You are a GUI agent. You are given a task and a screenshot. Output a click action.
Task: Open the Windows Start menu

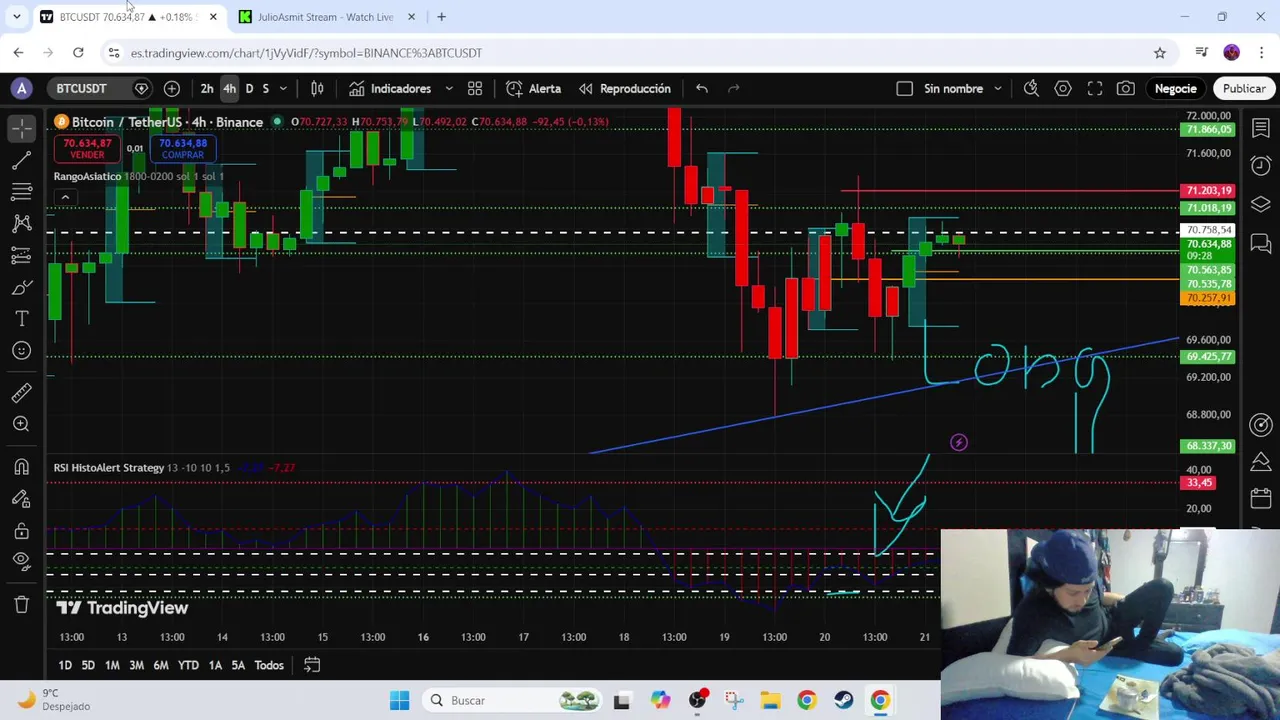399,701
